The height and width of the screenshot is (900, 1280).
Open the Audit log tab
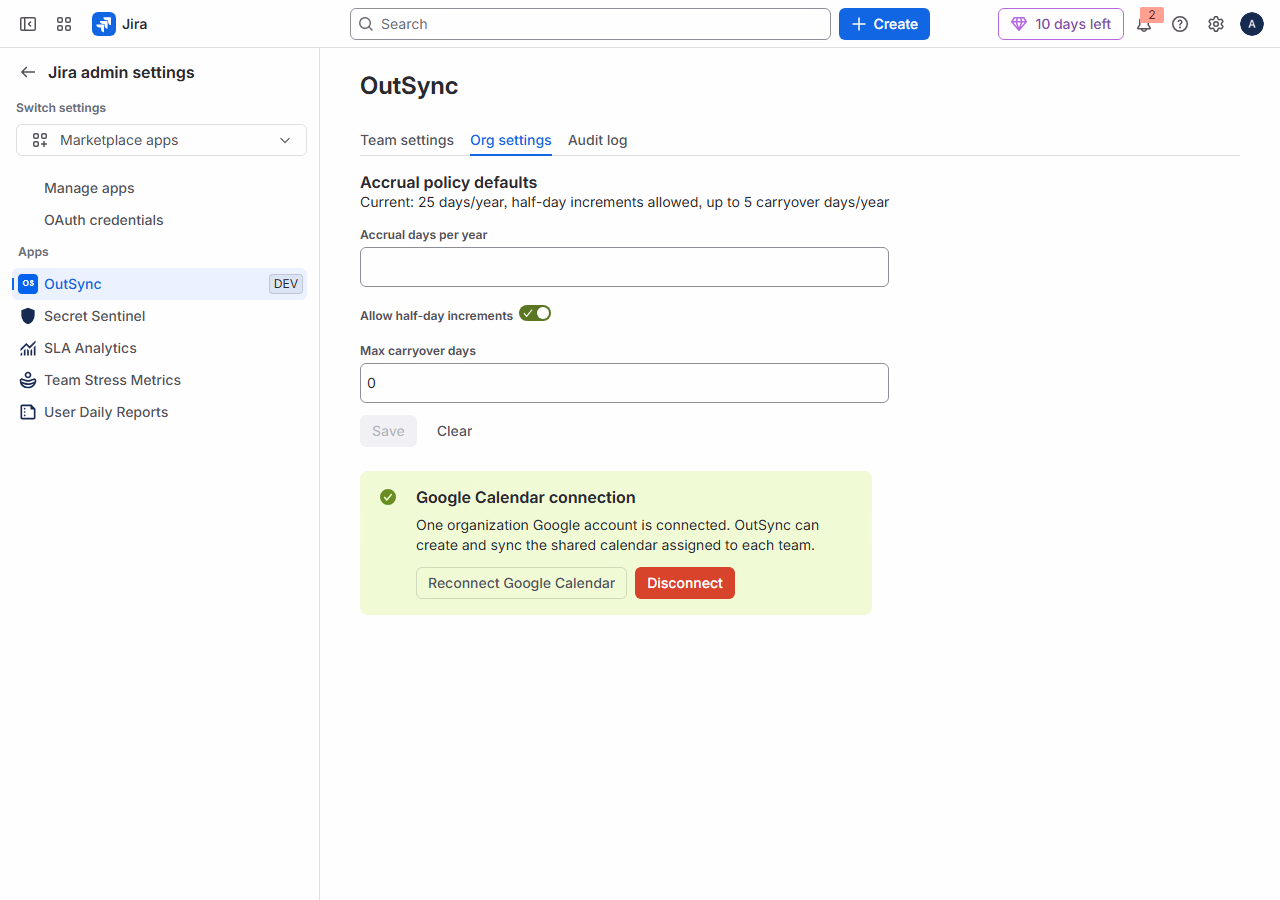coord(598,140)
